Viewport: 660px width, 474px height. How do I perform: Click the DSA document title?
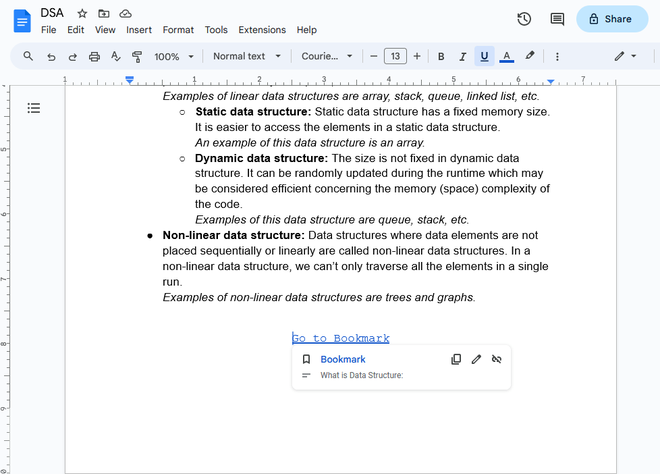pyautogui.click(x=52, y=13)
